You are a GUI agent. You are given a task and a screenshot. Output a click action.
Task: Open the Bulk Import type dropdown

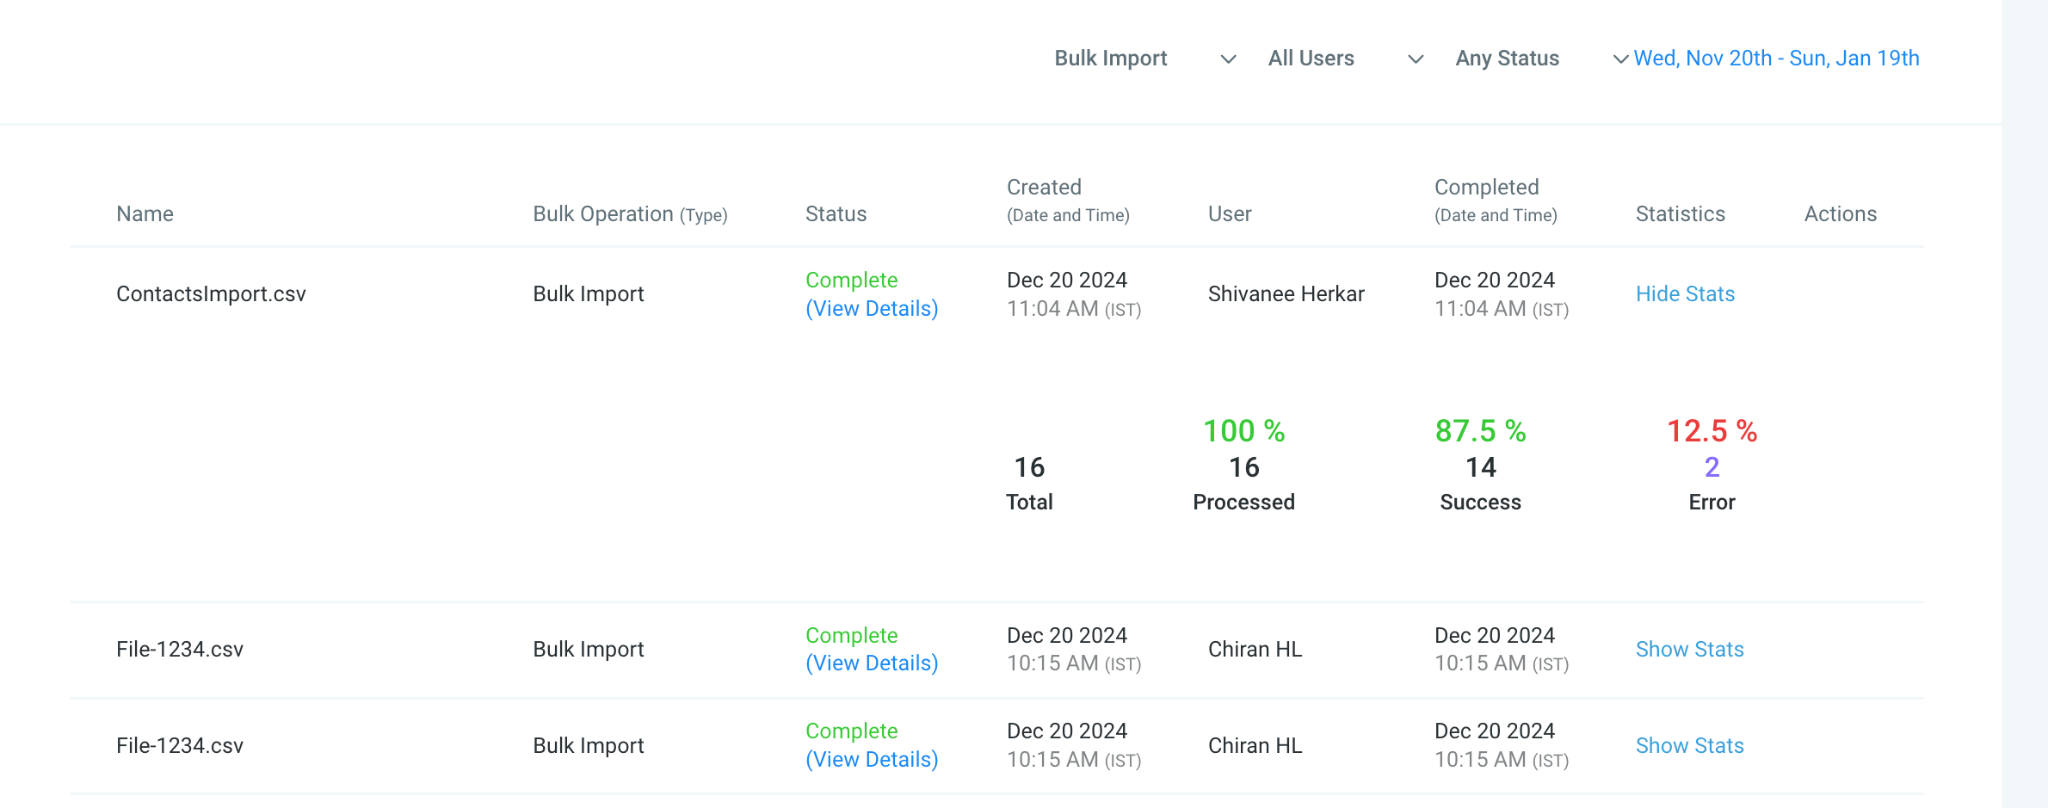pos(1145,58)
